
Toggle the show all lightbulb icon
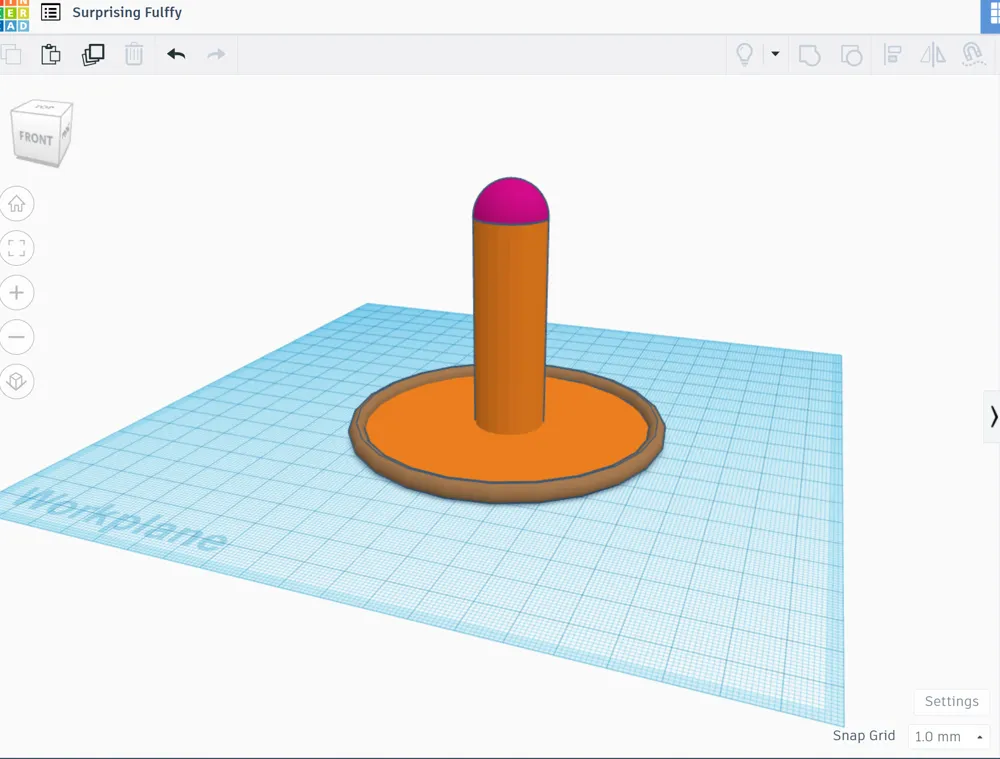(x=744, y=54)
